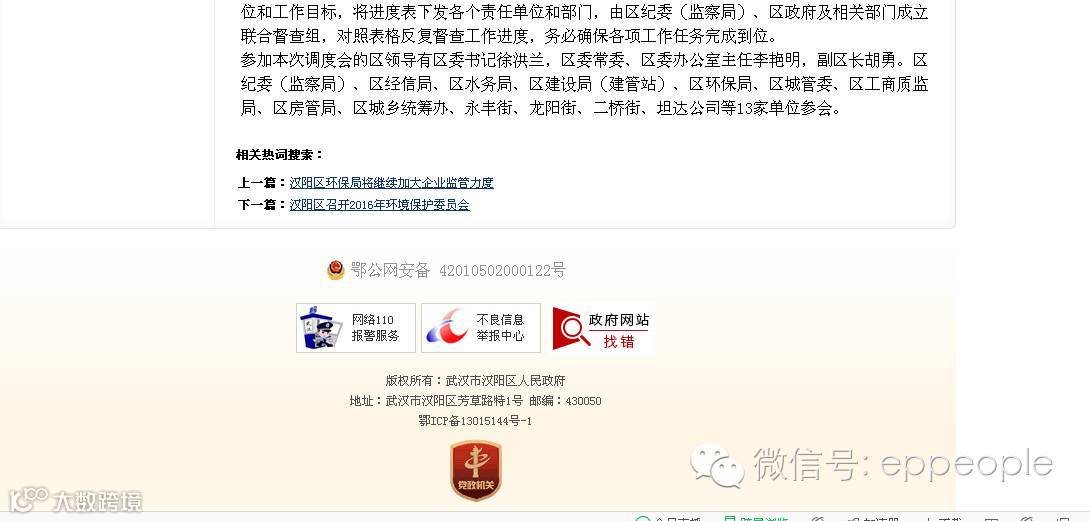Open previous article 汉阳区环保局将继续加大企业监管力度
1090x521 pixels.
(x=391, y=183)
